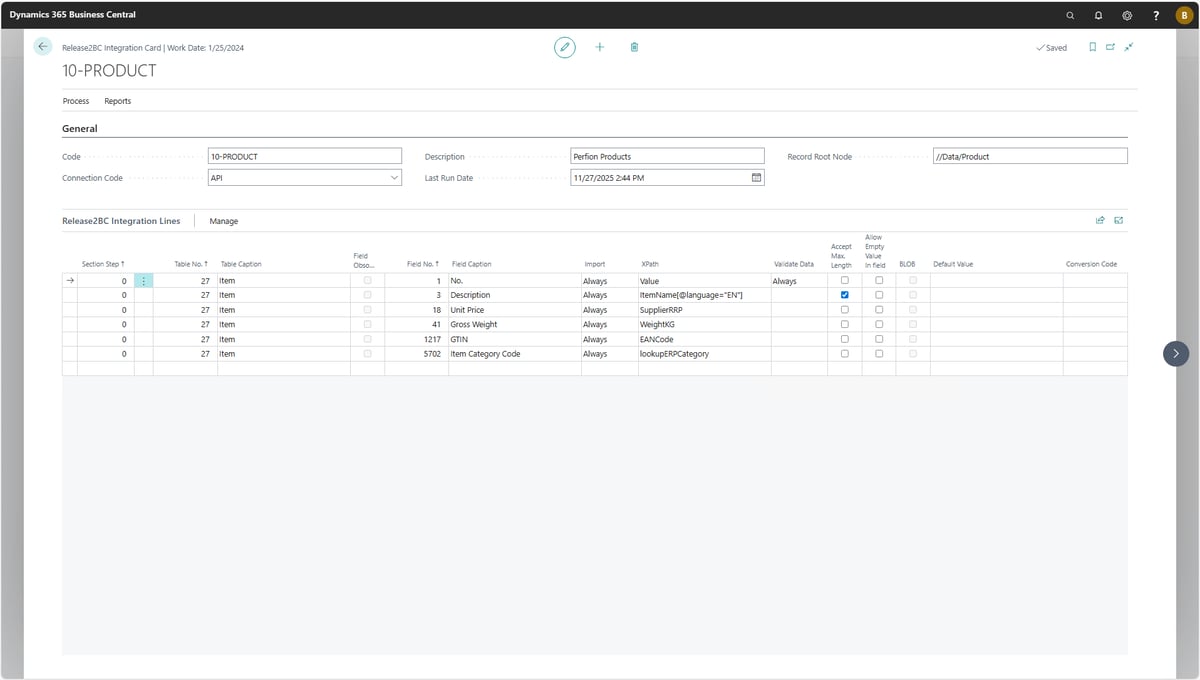Screen dimensions: 1200x680
Task: Click Release2BC Integration Lines heading
Action: tap(121, 220)
